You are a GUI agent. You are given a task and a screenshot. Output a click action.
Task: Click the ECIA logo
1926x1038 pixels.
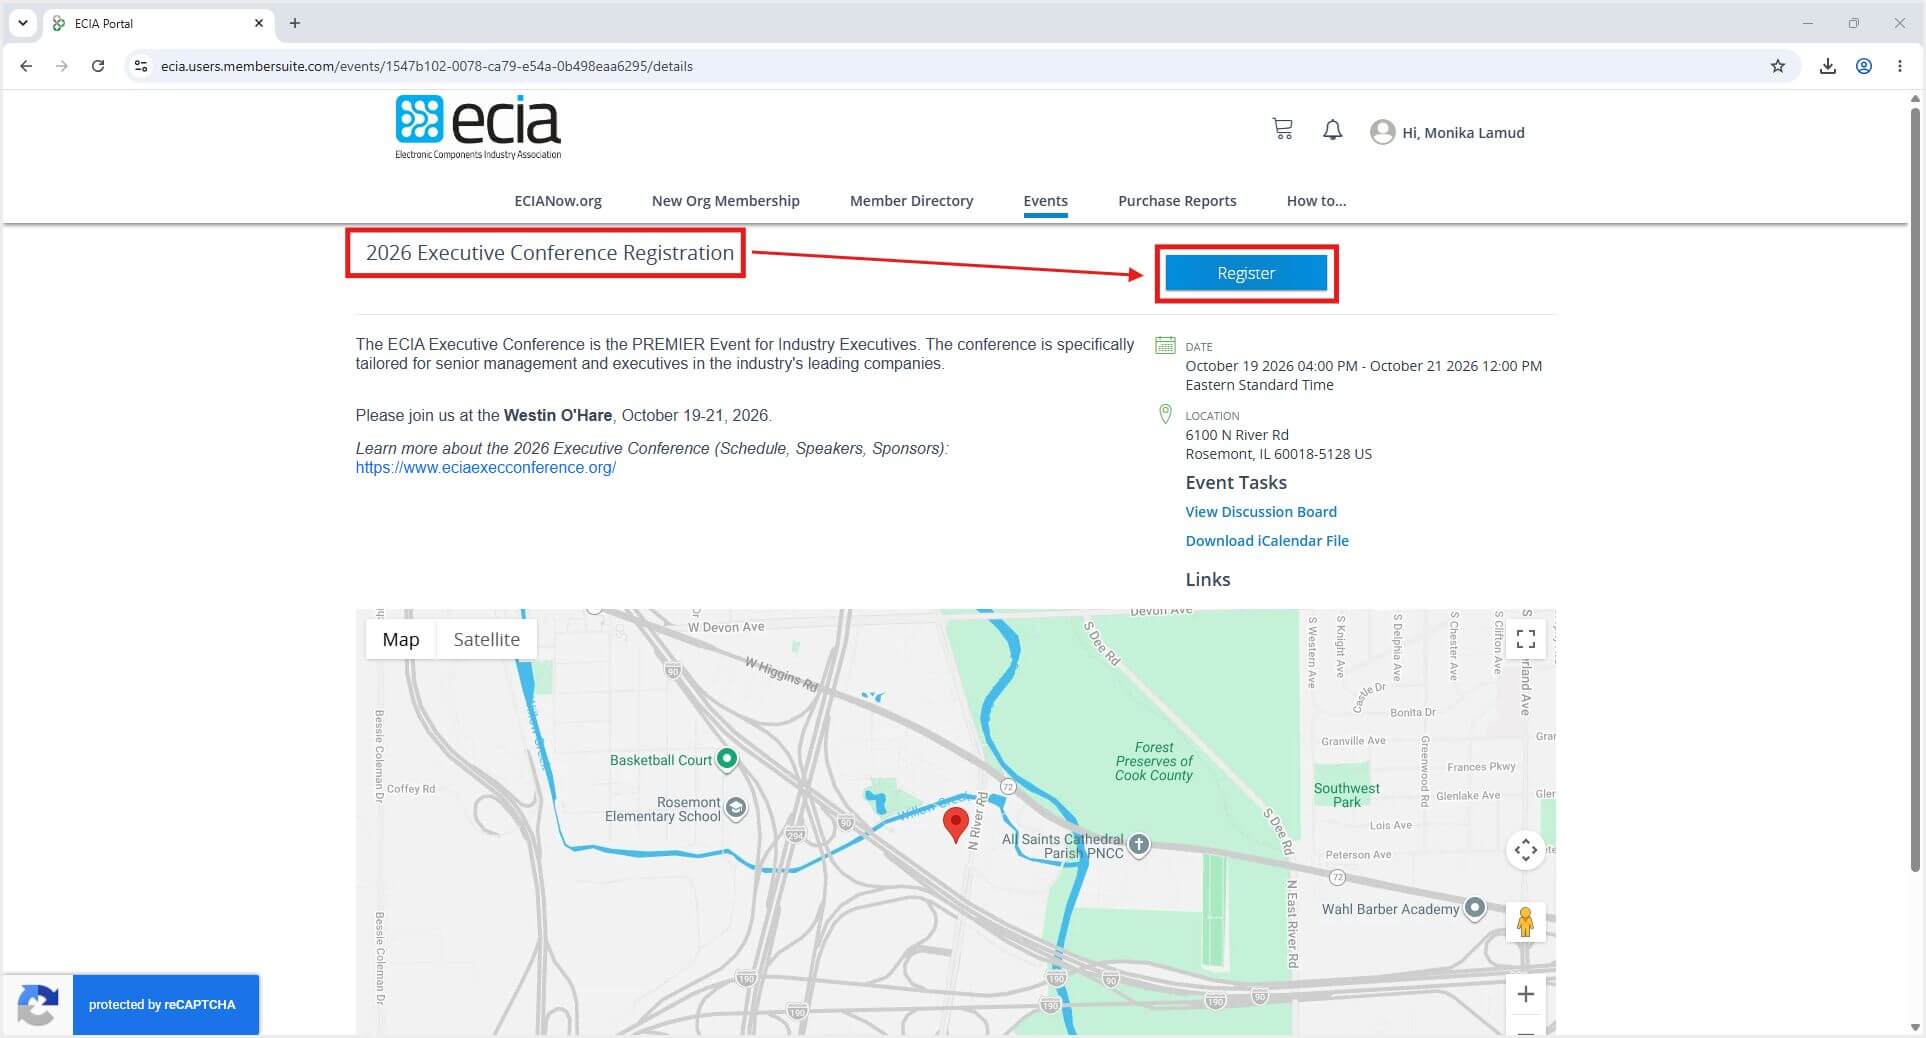[x=478, y=127]
